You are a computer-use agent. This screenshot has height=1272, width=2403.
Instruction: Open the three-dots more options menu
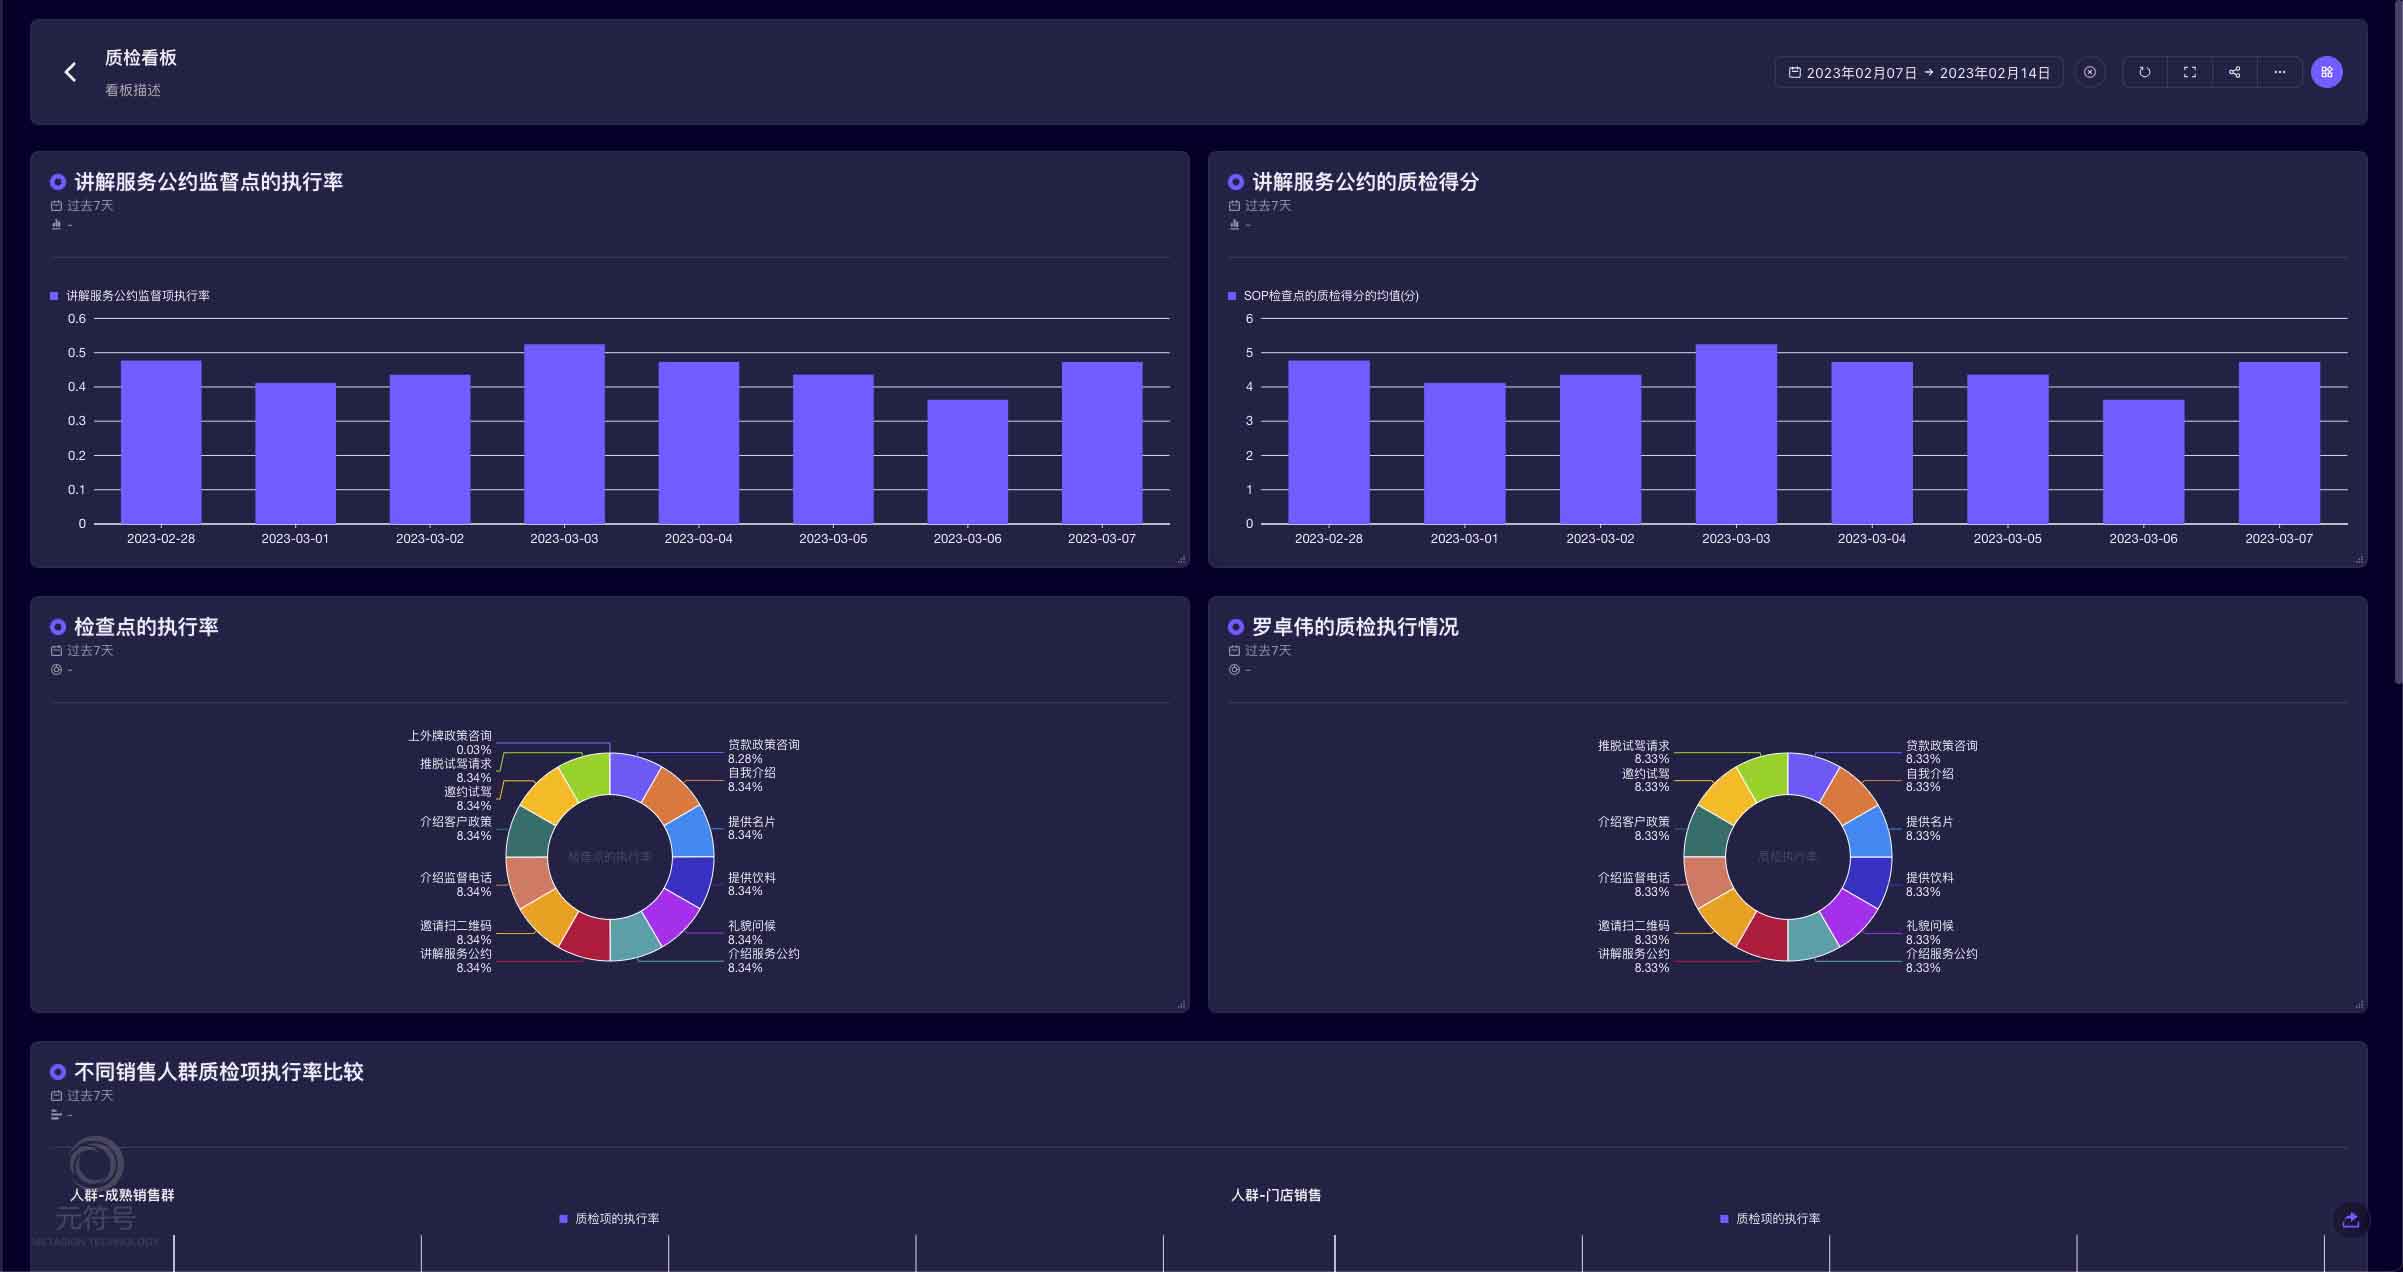[2279, 72]
